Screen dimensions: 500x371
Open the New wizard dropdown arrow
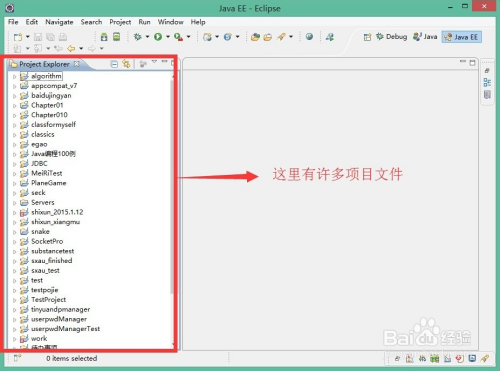[x=28, y=37]
